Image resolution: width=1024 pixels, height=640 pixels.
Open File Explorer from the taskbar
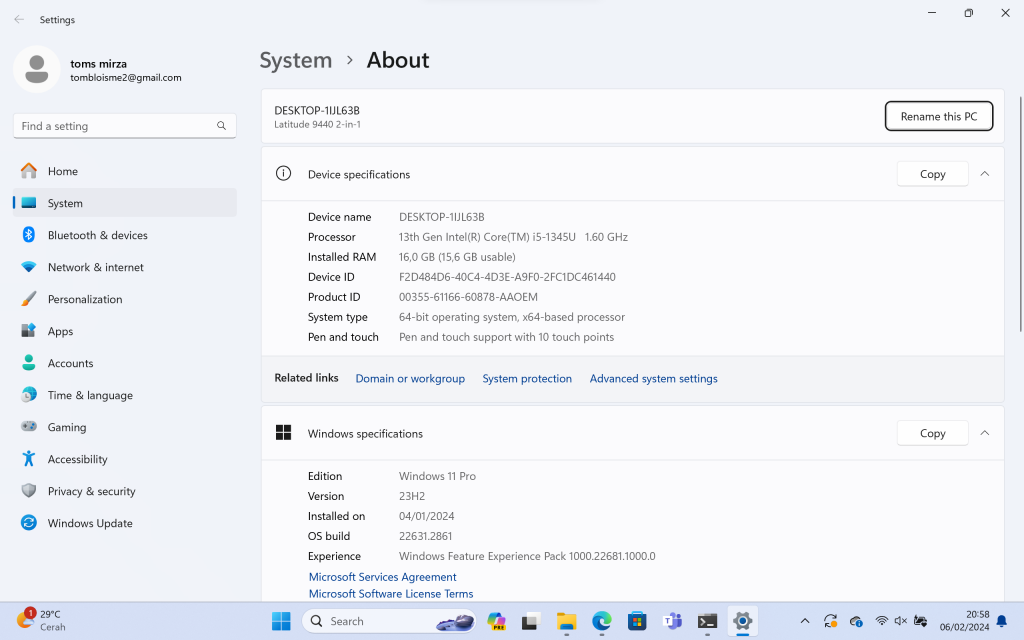click(566, 621)
